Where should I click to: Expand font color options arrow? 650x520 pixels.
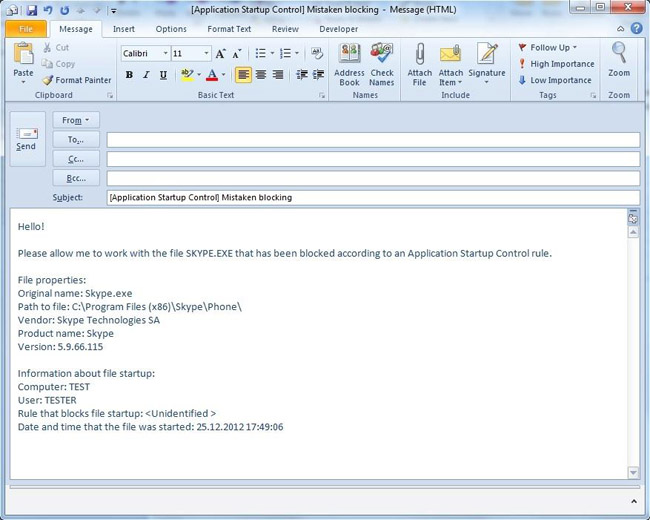[223, 75]
